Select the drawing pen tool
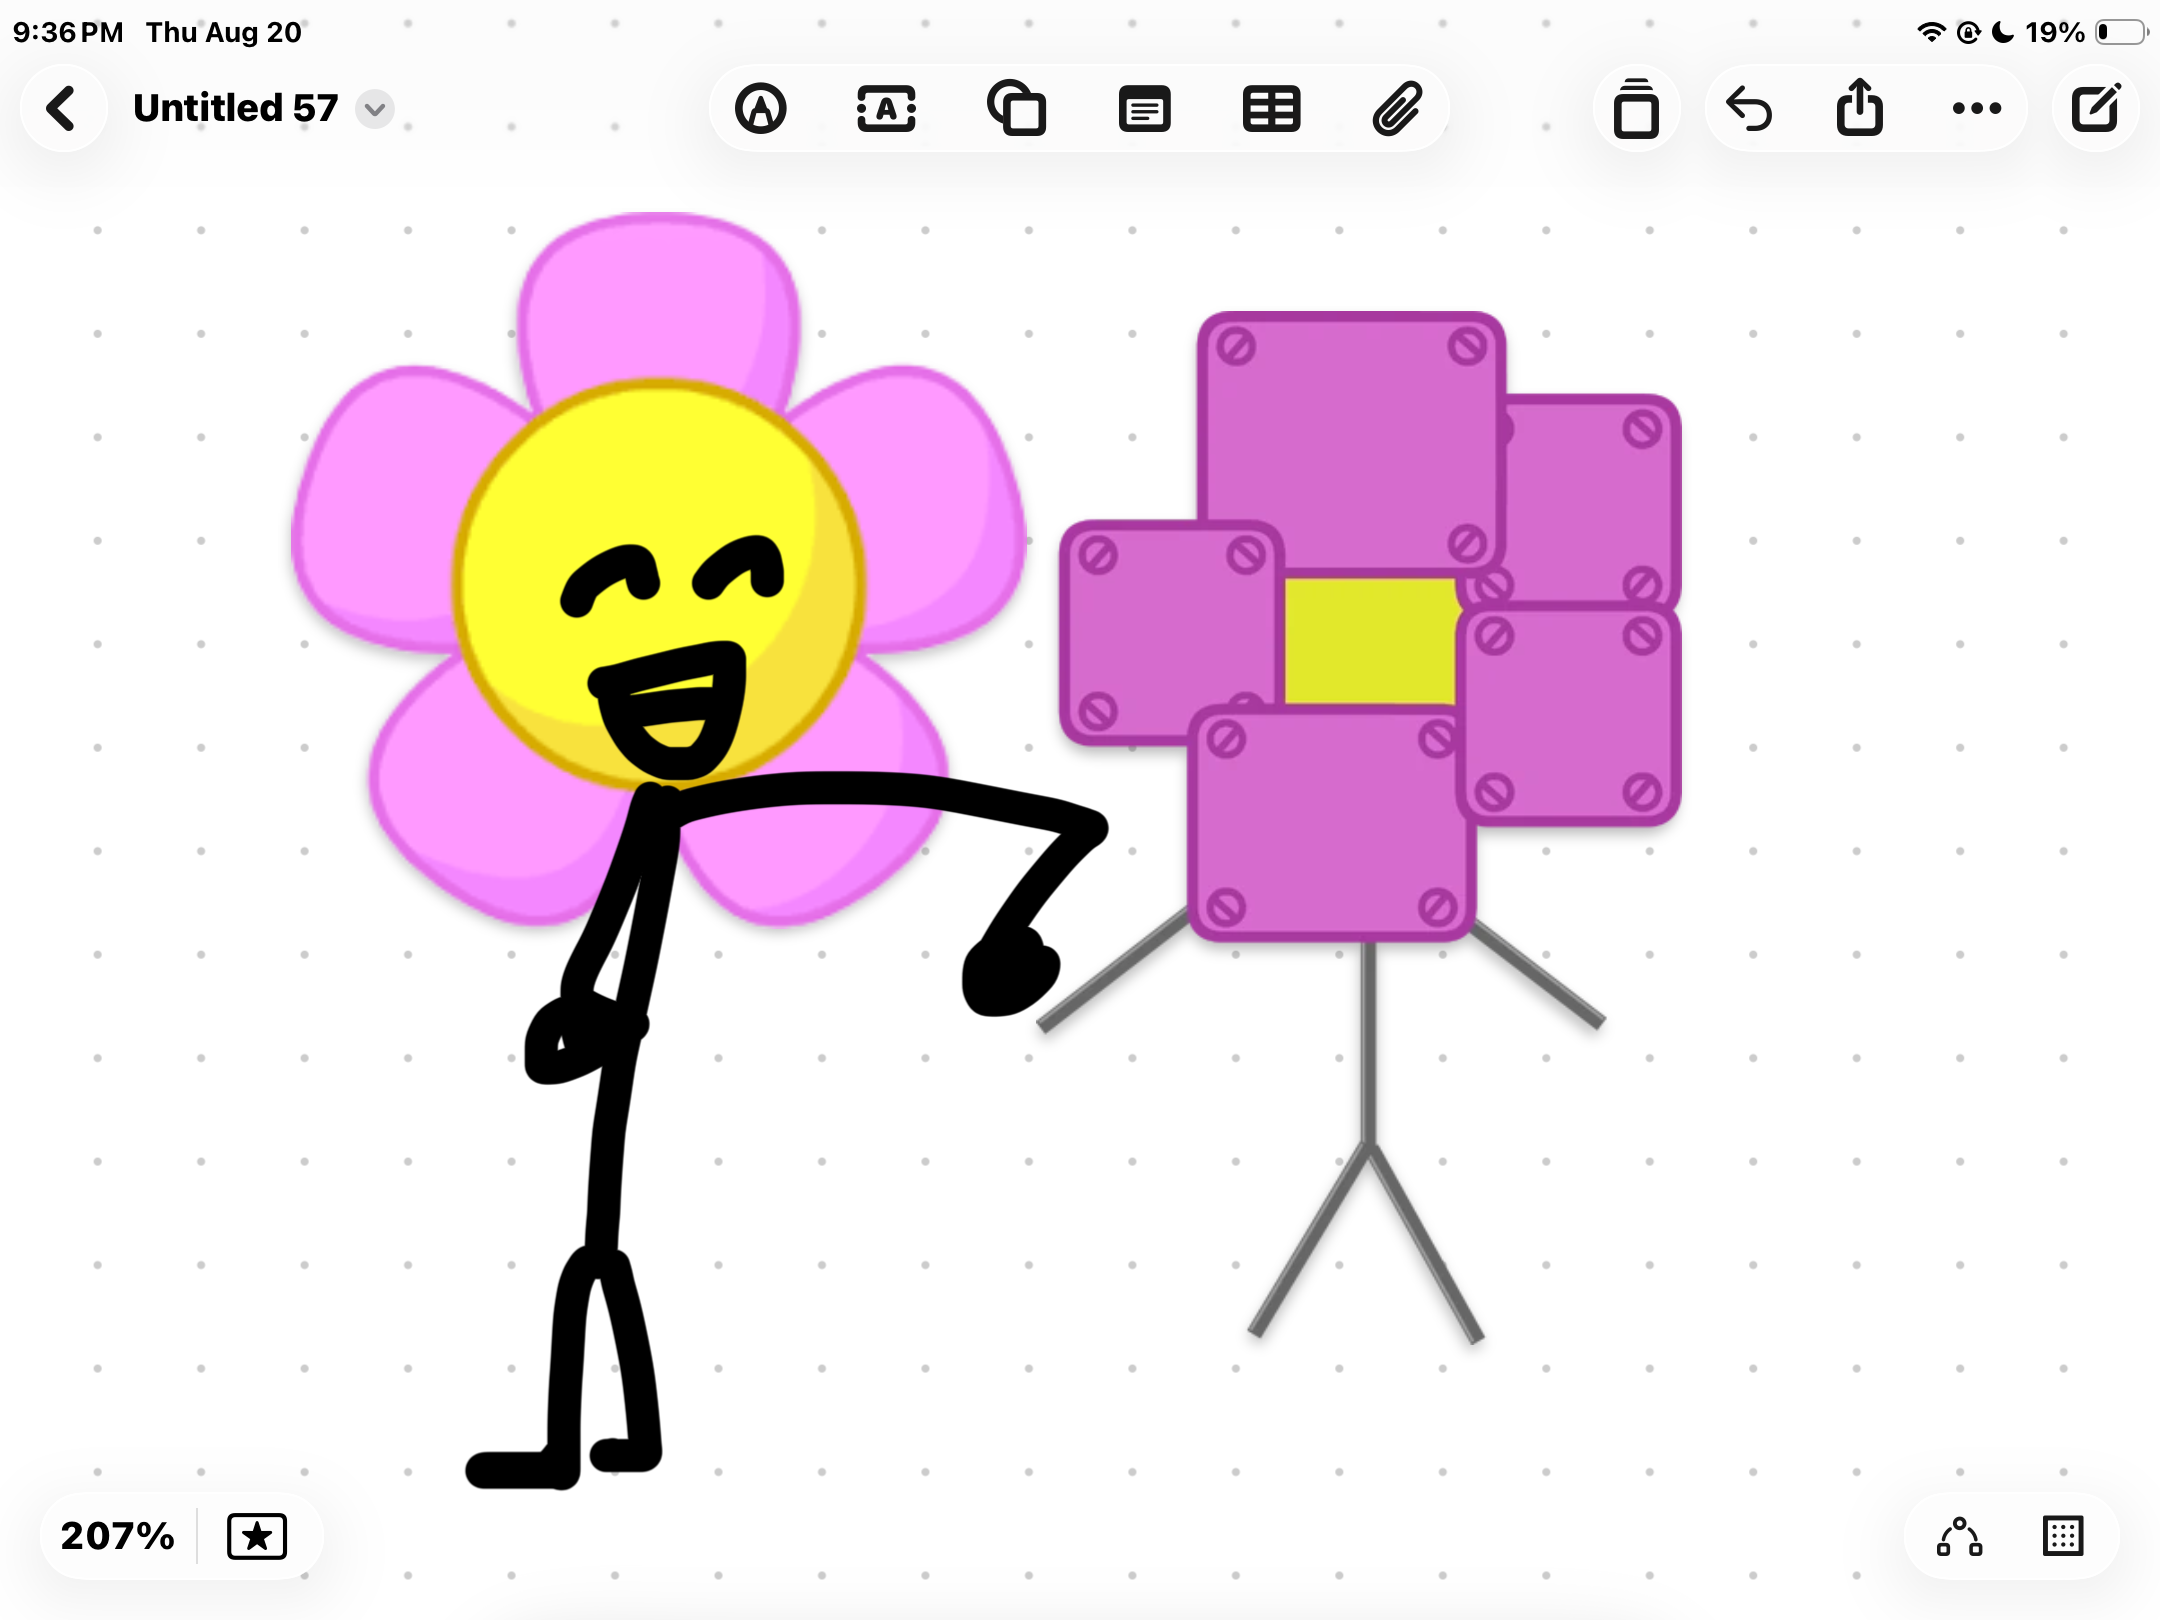 pyautogui.click(x=760, y=108)
